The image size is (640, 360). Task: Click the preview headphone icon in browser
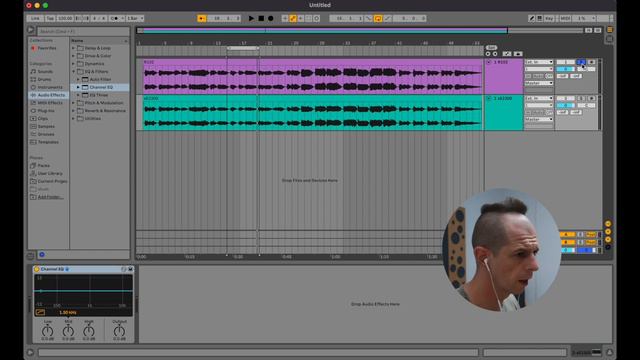pyautogui.click(x=42, y=255)
